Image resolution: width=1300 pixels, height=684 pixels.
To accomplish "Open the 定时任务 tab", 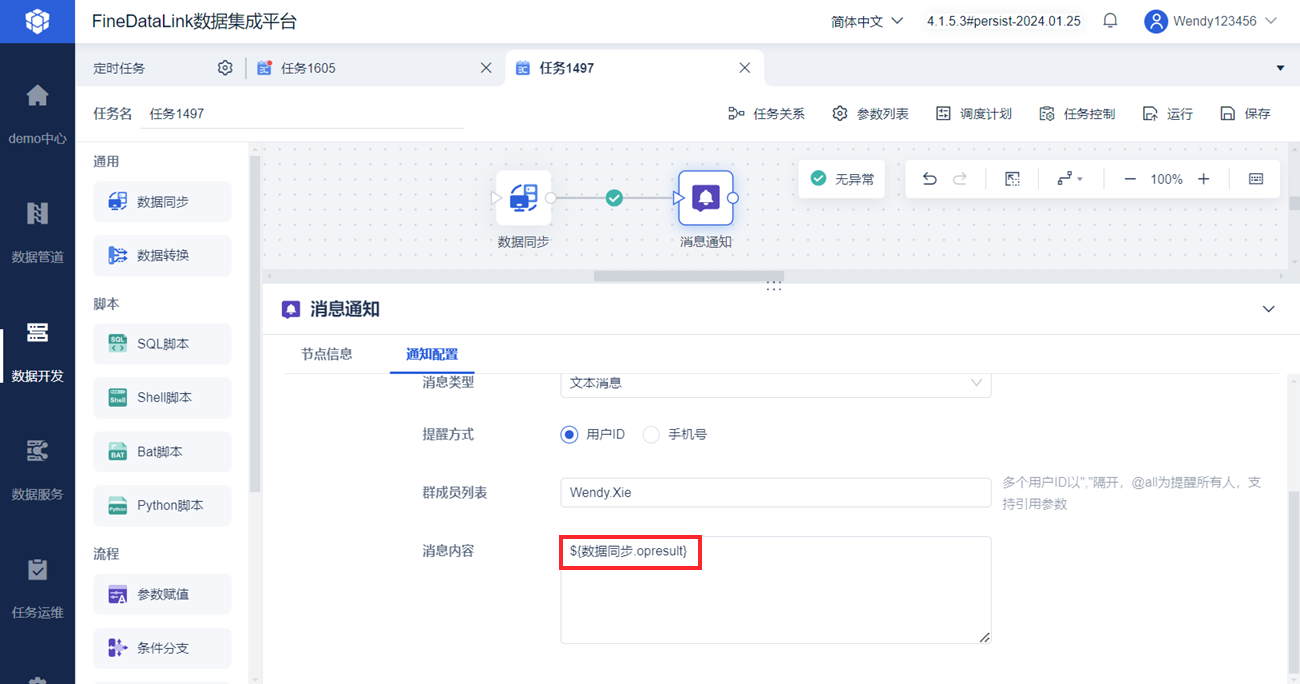I will tap(119, 68).
